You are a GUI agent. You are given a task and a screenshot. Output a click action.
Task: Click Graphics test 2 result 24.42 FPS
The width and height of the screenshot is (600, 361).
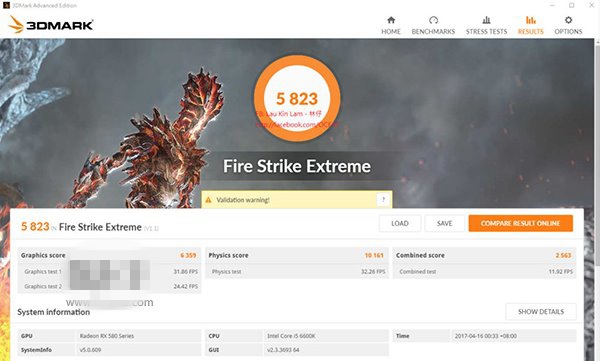[x=186, y=286]
